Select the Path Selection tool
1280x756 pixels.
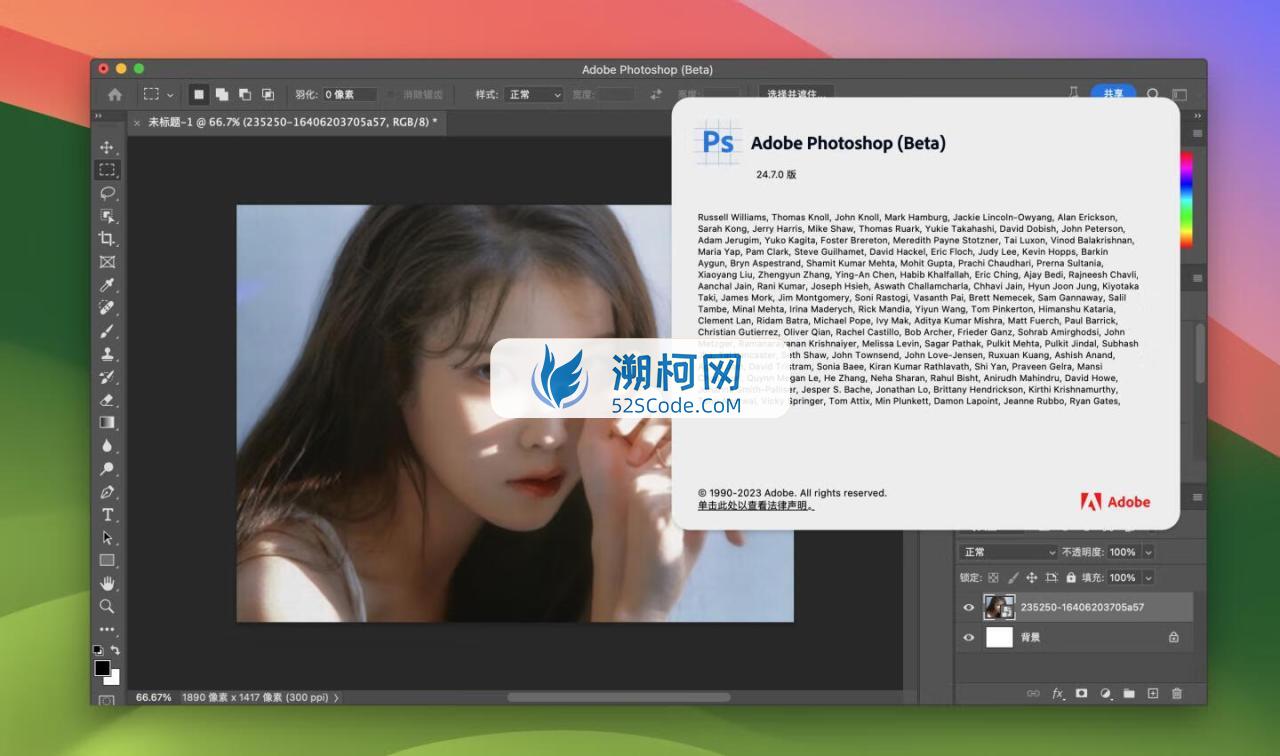(107, 538)
